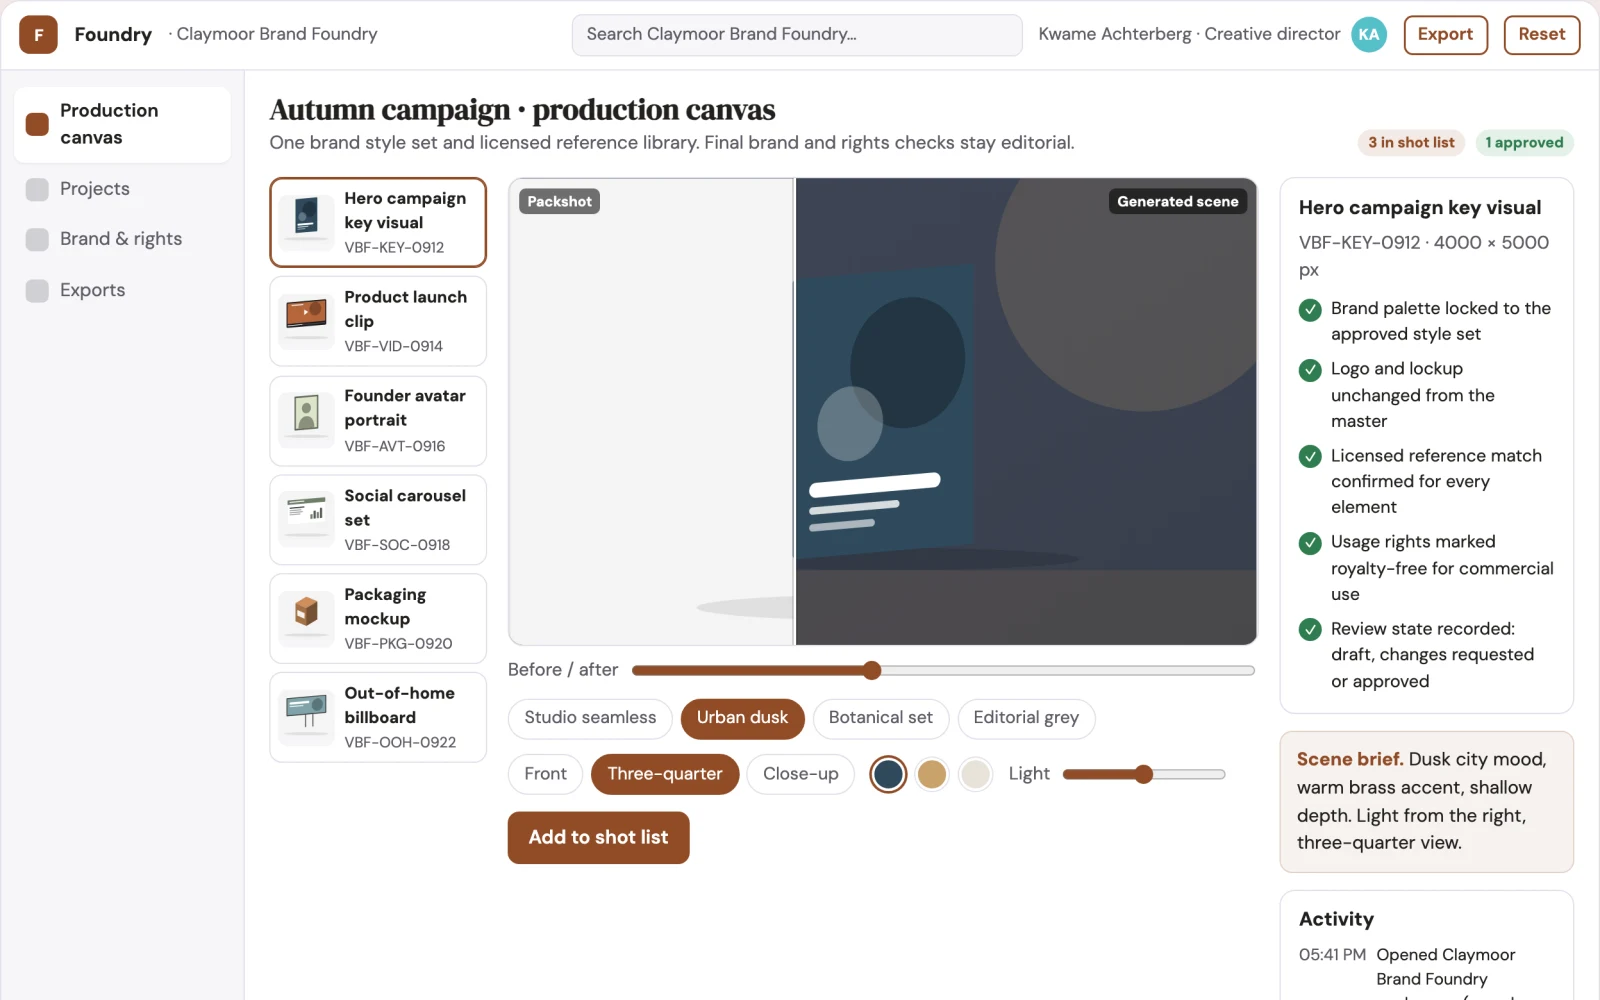Screen dimensions: 1600x1000
Task: Pick the brass tan color swatch
Action: tap(932, 774)
